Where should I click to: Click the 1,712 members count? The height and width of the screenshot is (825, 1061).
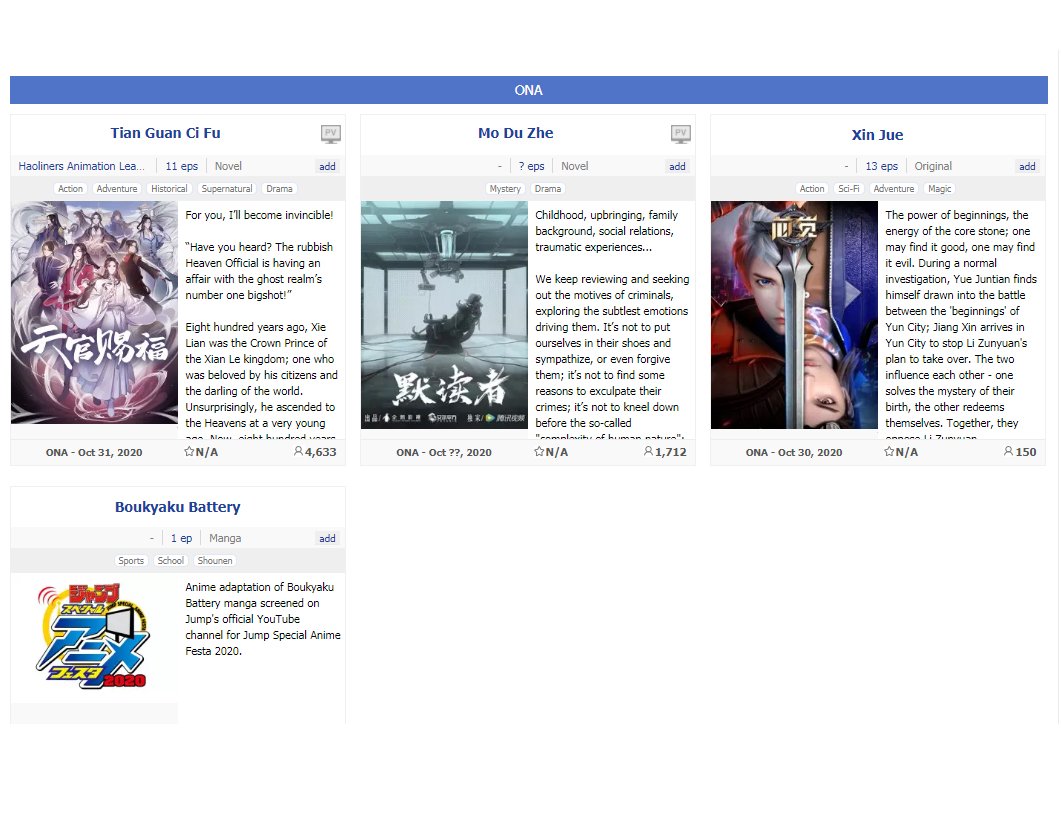(671, 452)
